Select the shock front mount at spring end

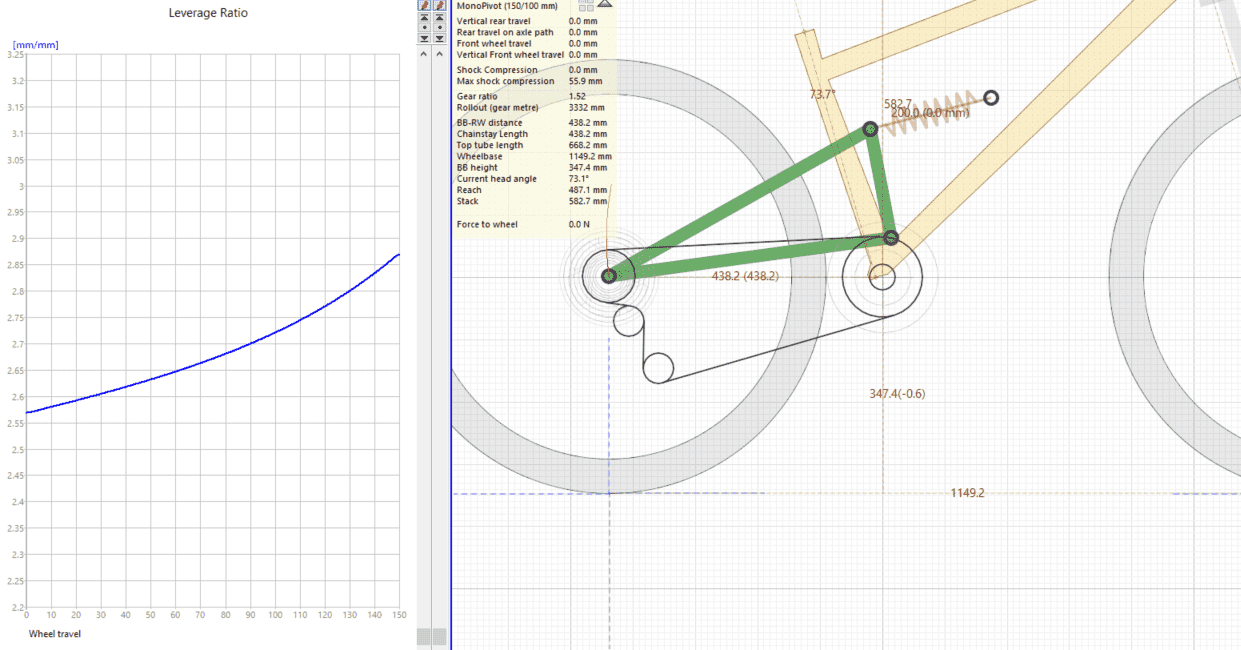tap(990, 98)
